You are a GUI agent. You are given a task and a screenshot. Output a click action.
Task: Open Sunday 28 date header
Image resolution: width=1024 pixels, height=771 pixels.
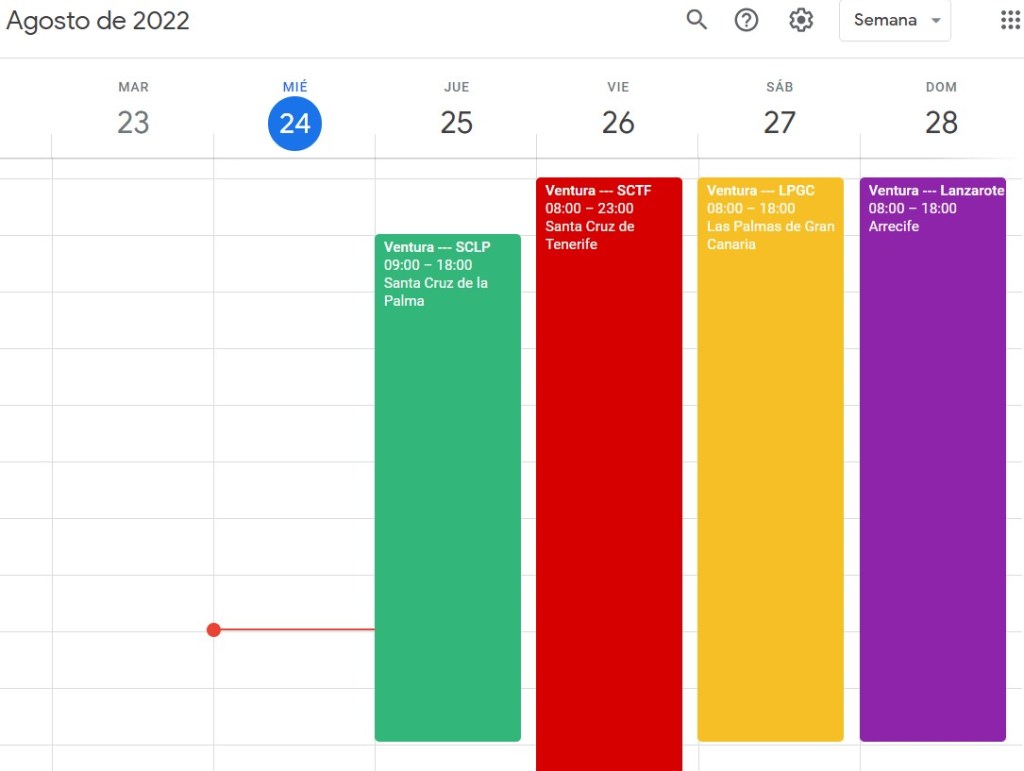coord(941,122)
